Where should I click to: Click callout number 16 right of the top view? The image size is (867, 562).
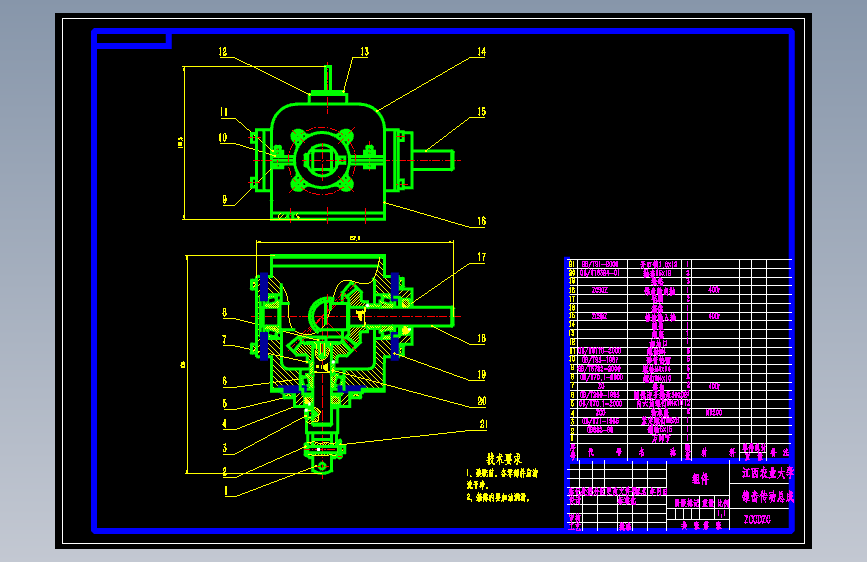coord(482,221)
